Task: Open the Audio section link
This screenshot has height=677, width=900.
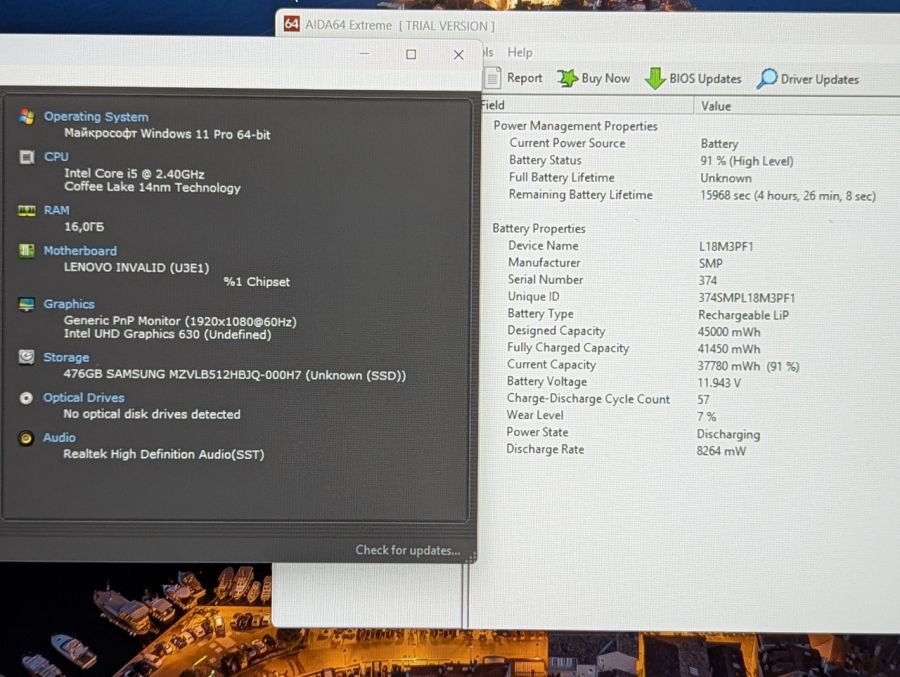Action: (x=59, y=438)
